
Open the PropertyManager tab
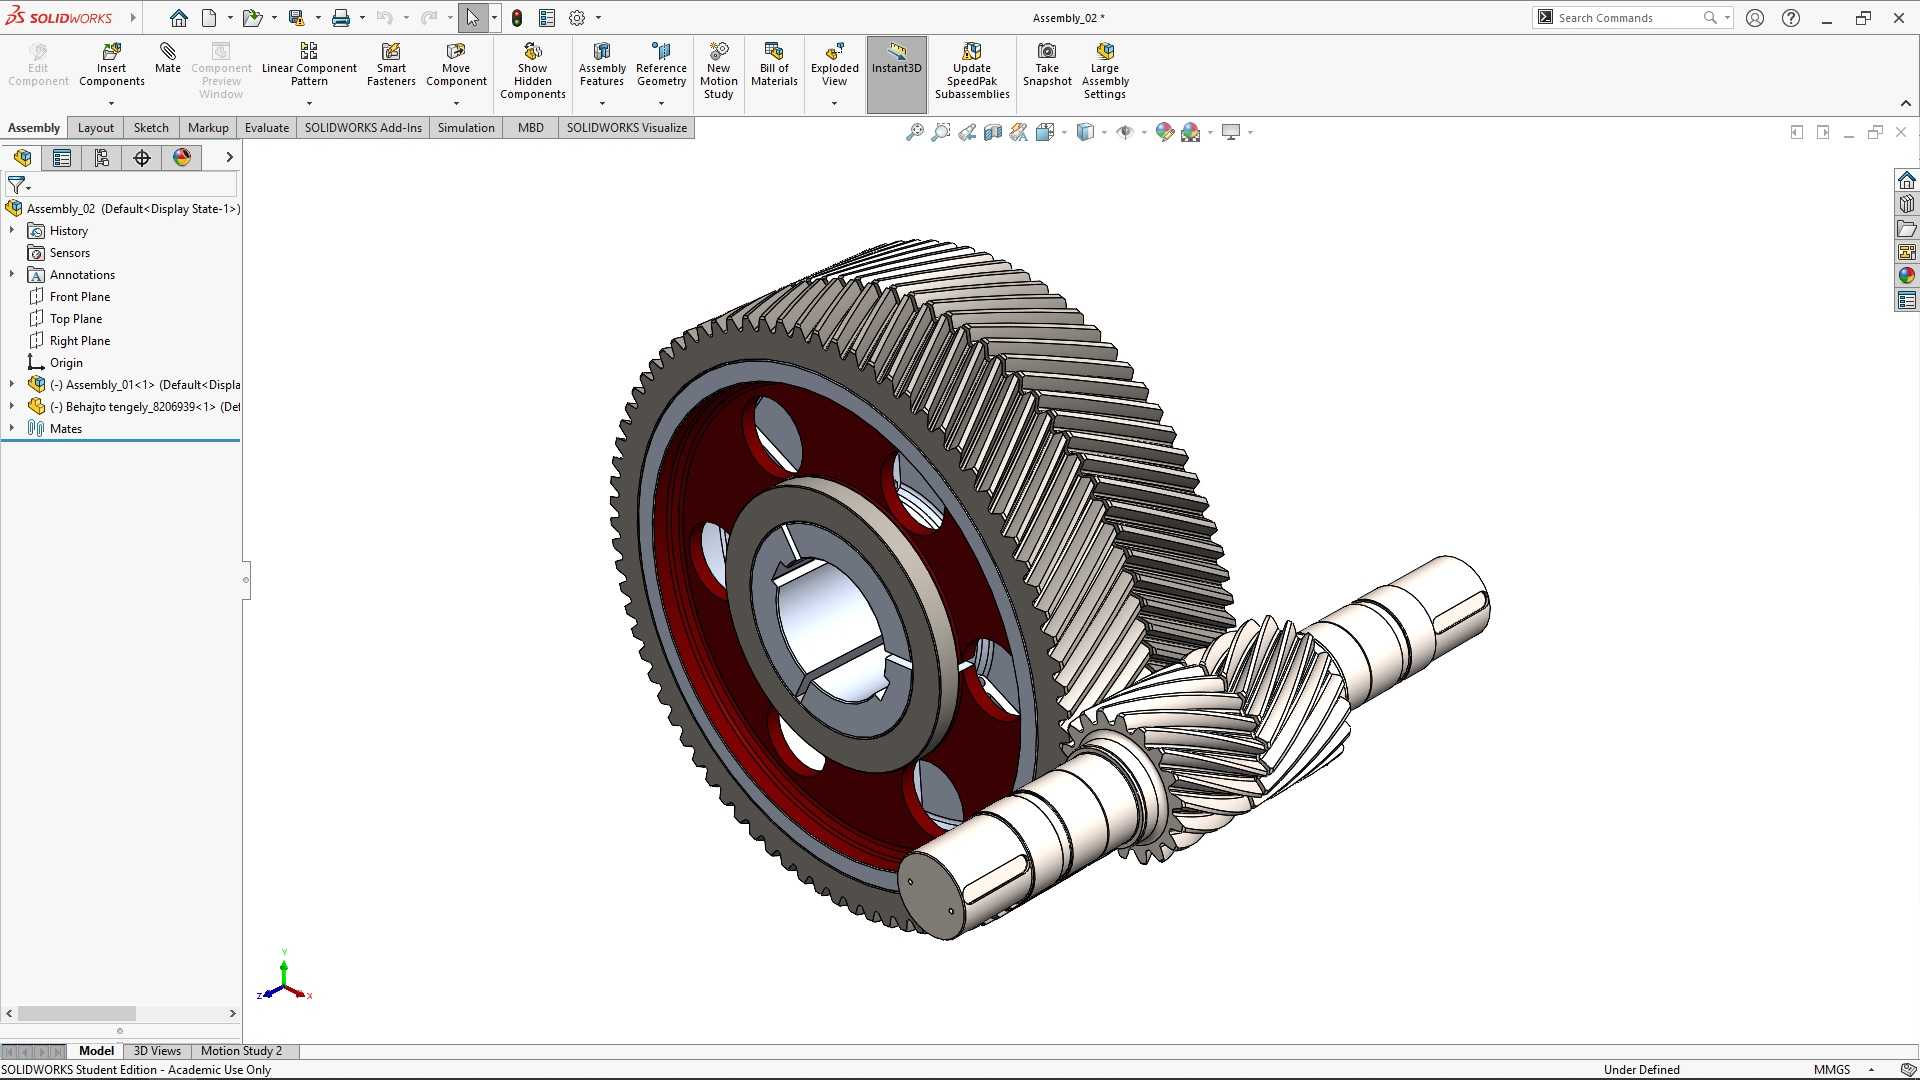coord(62,158)
